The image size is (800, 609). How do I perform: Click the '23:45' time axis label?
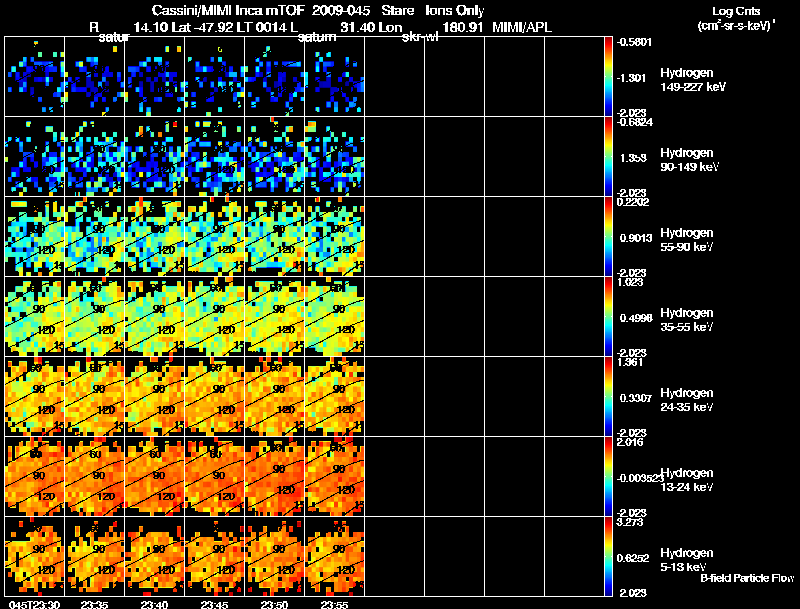click(214, 605)
